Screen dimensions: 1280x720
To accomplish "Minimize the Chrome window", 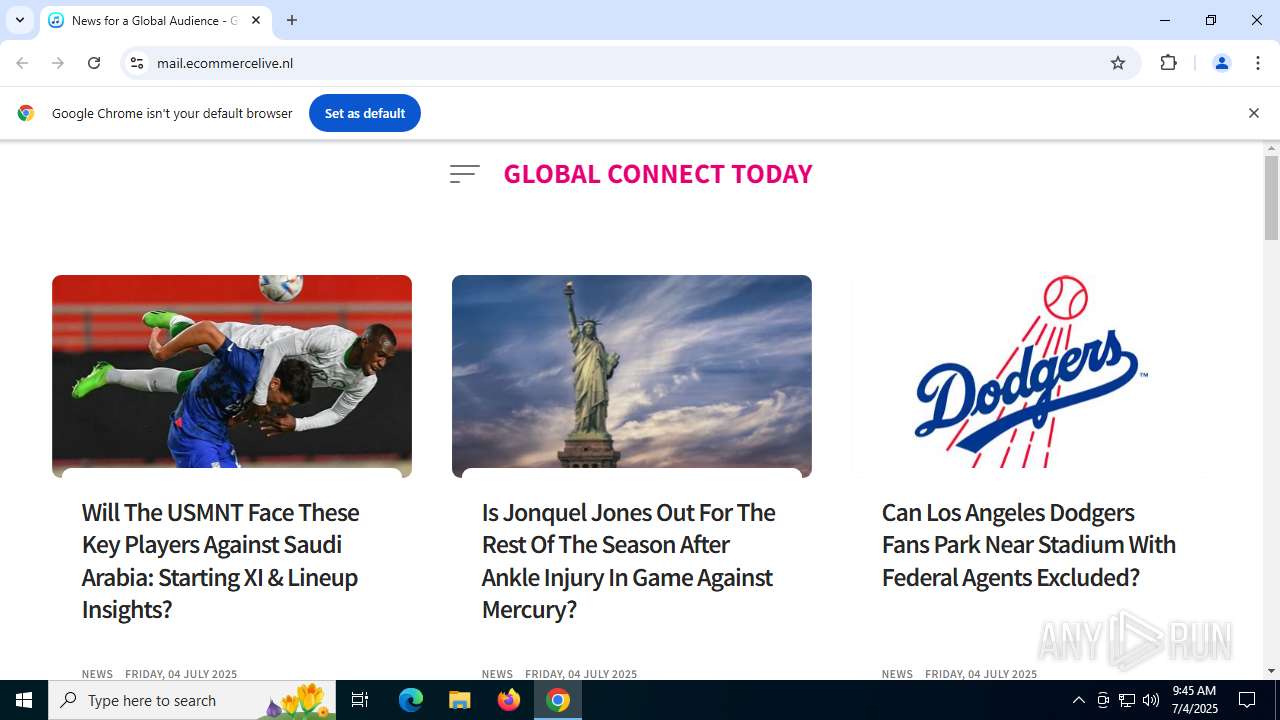I will (x=1165, y=20).
